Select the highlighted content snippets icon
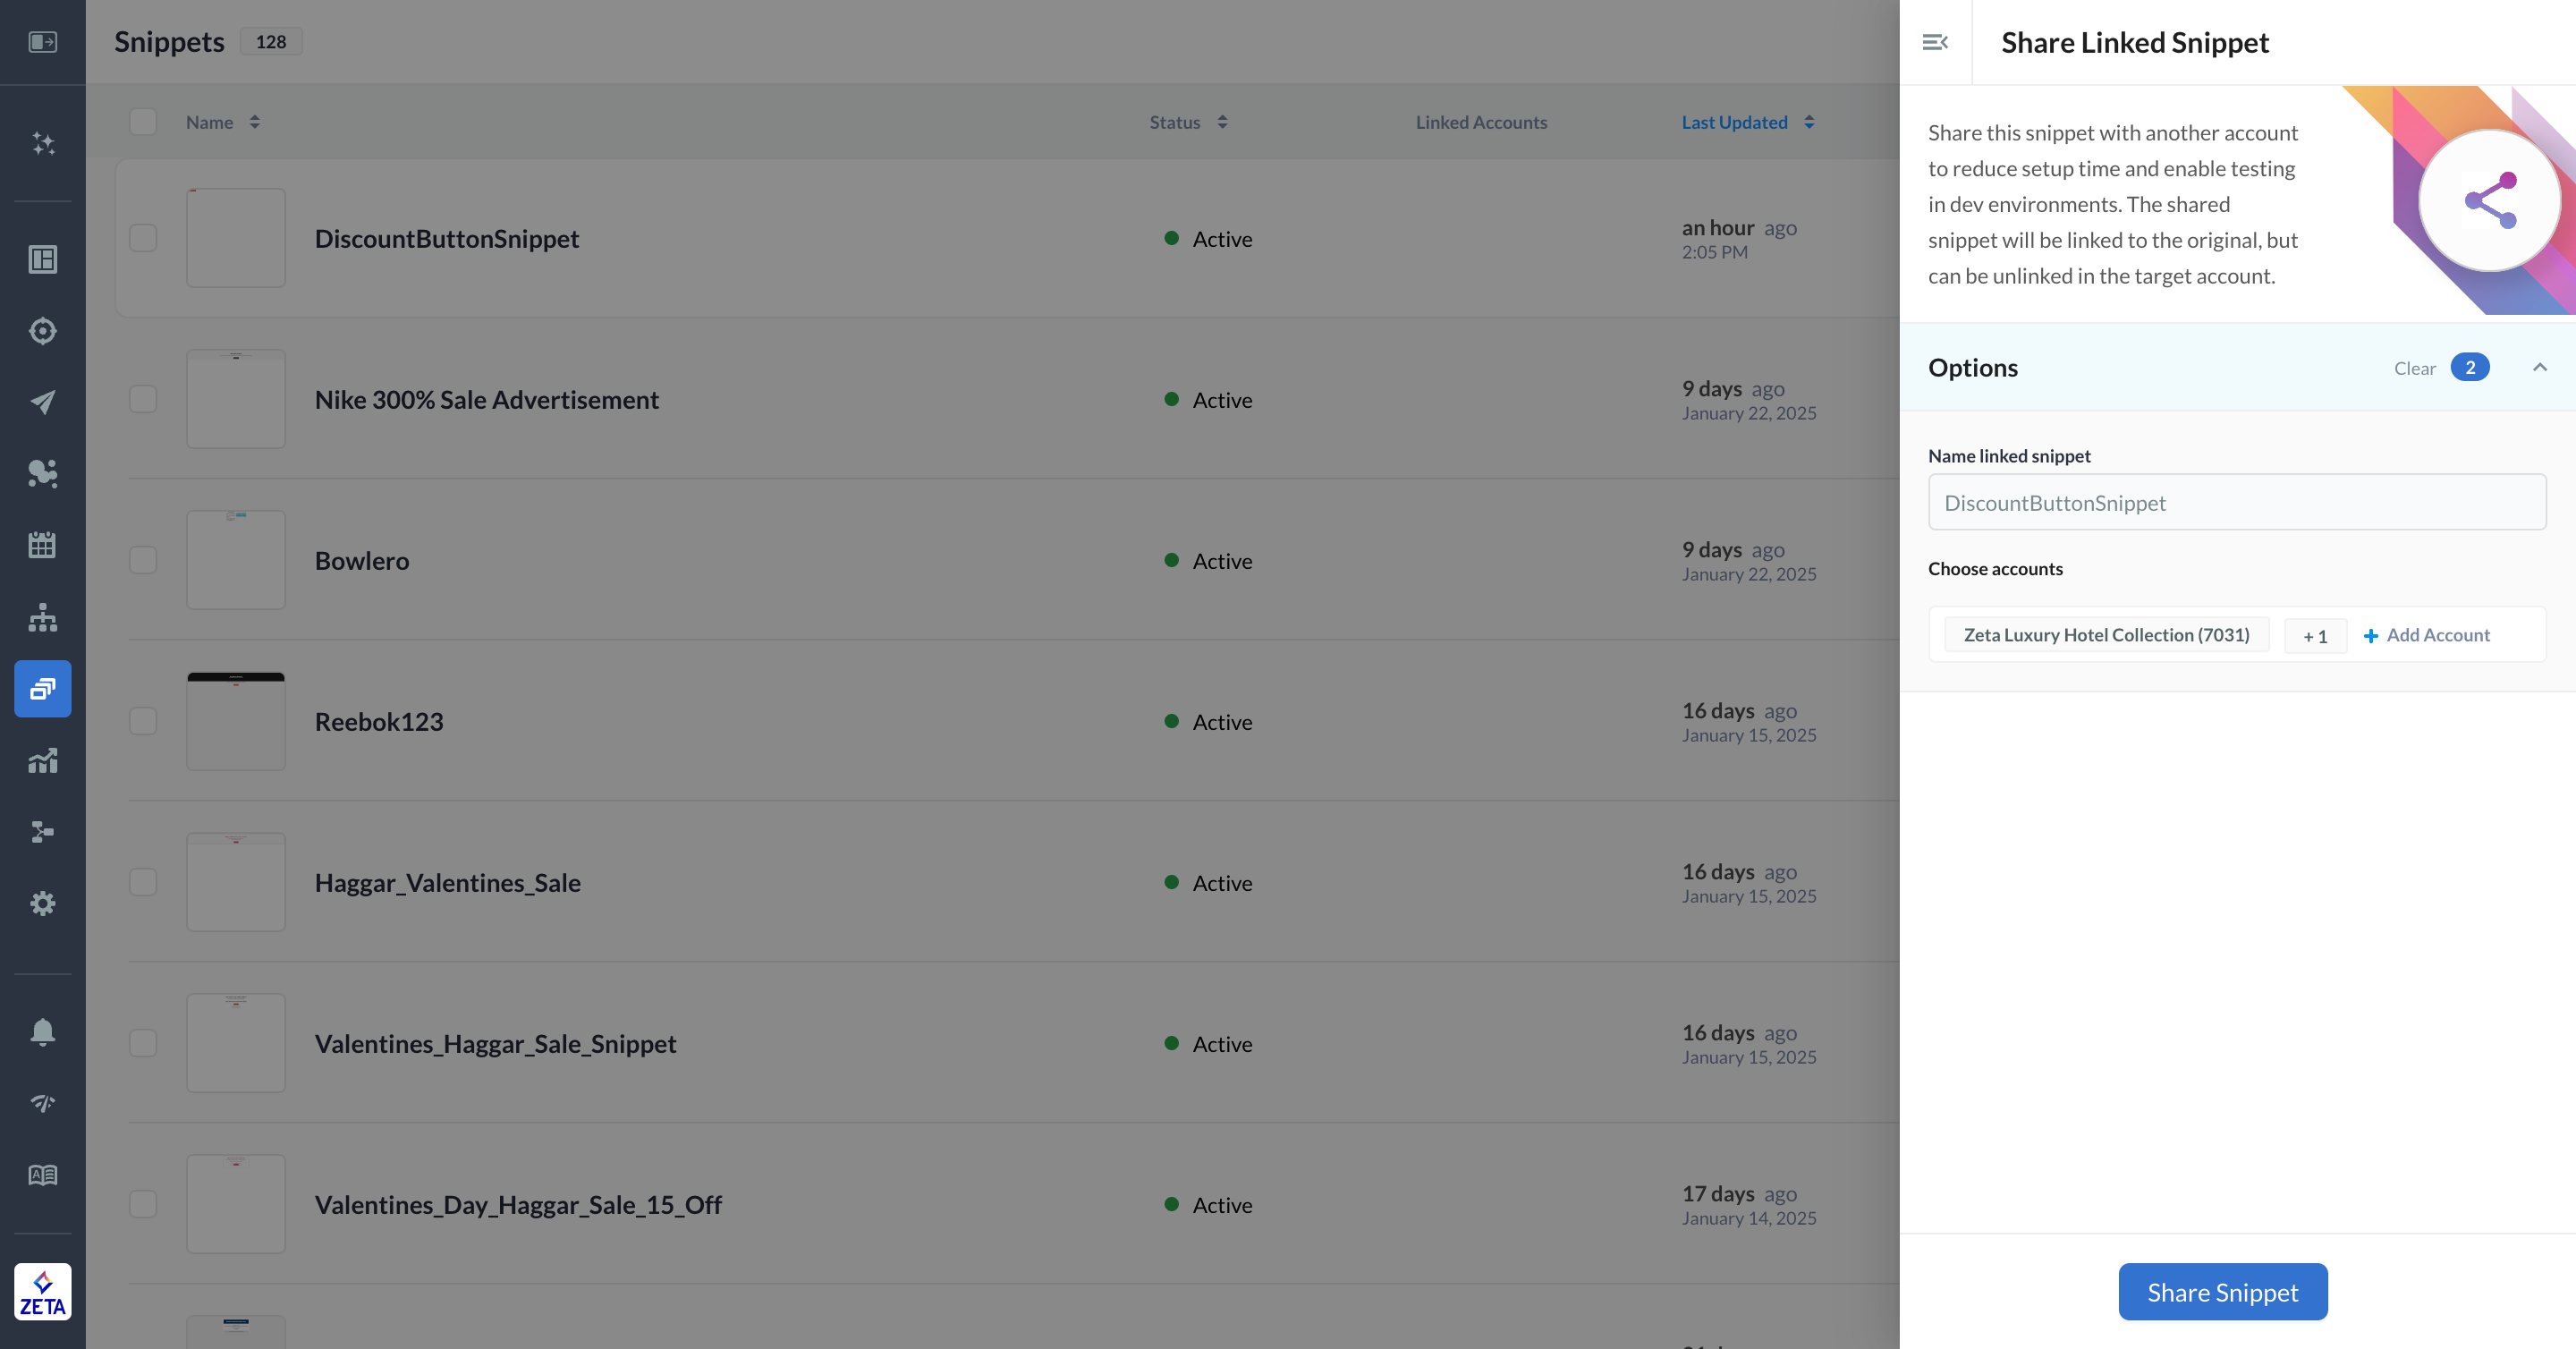Screen dimensions: 2576x1349 pyautogui.click(x=42, y=688)
